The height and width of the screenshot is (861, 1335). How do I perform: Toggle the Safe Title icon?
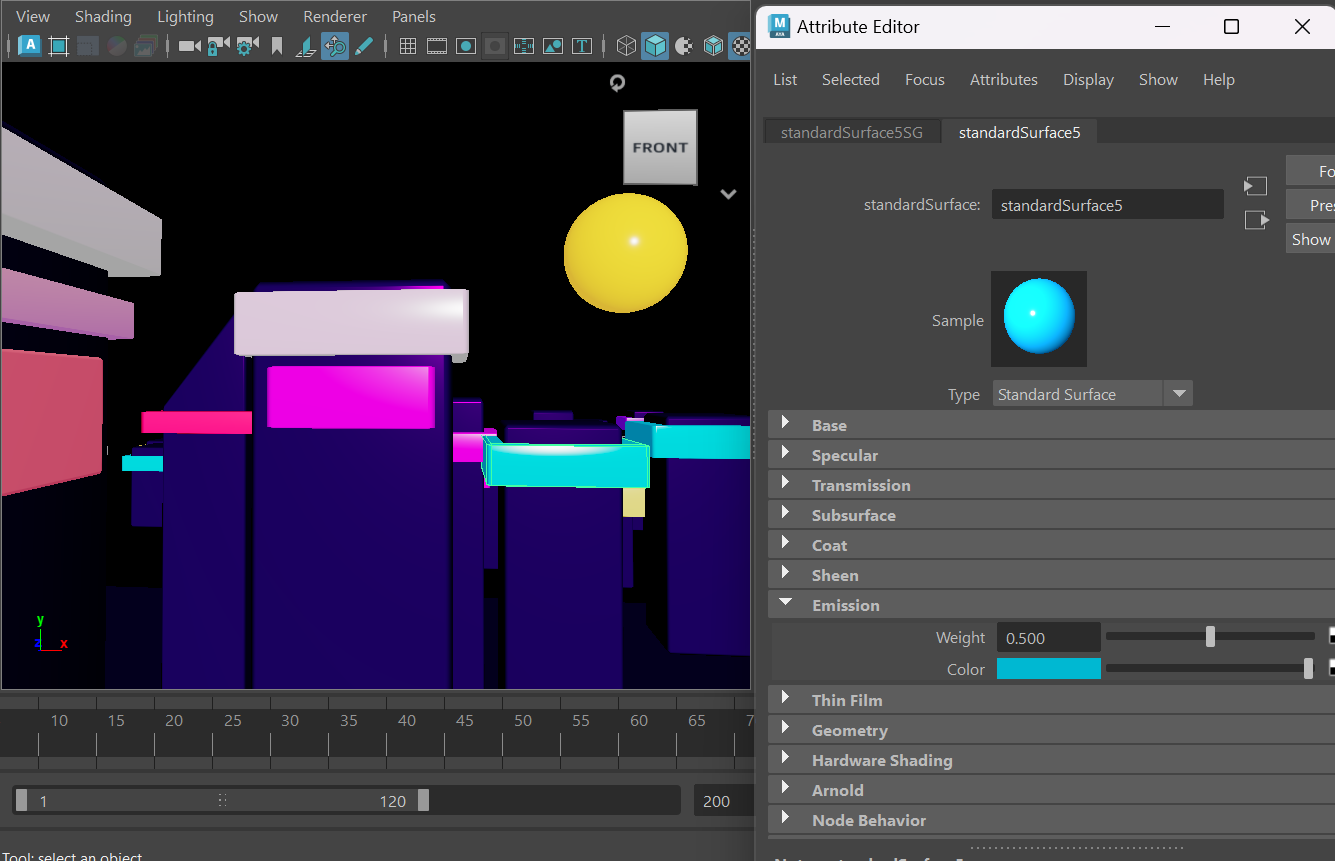pos(582,45)
